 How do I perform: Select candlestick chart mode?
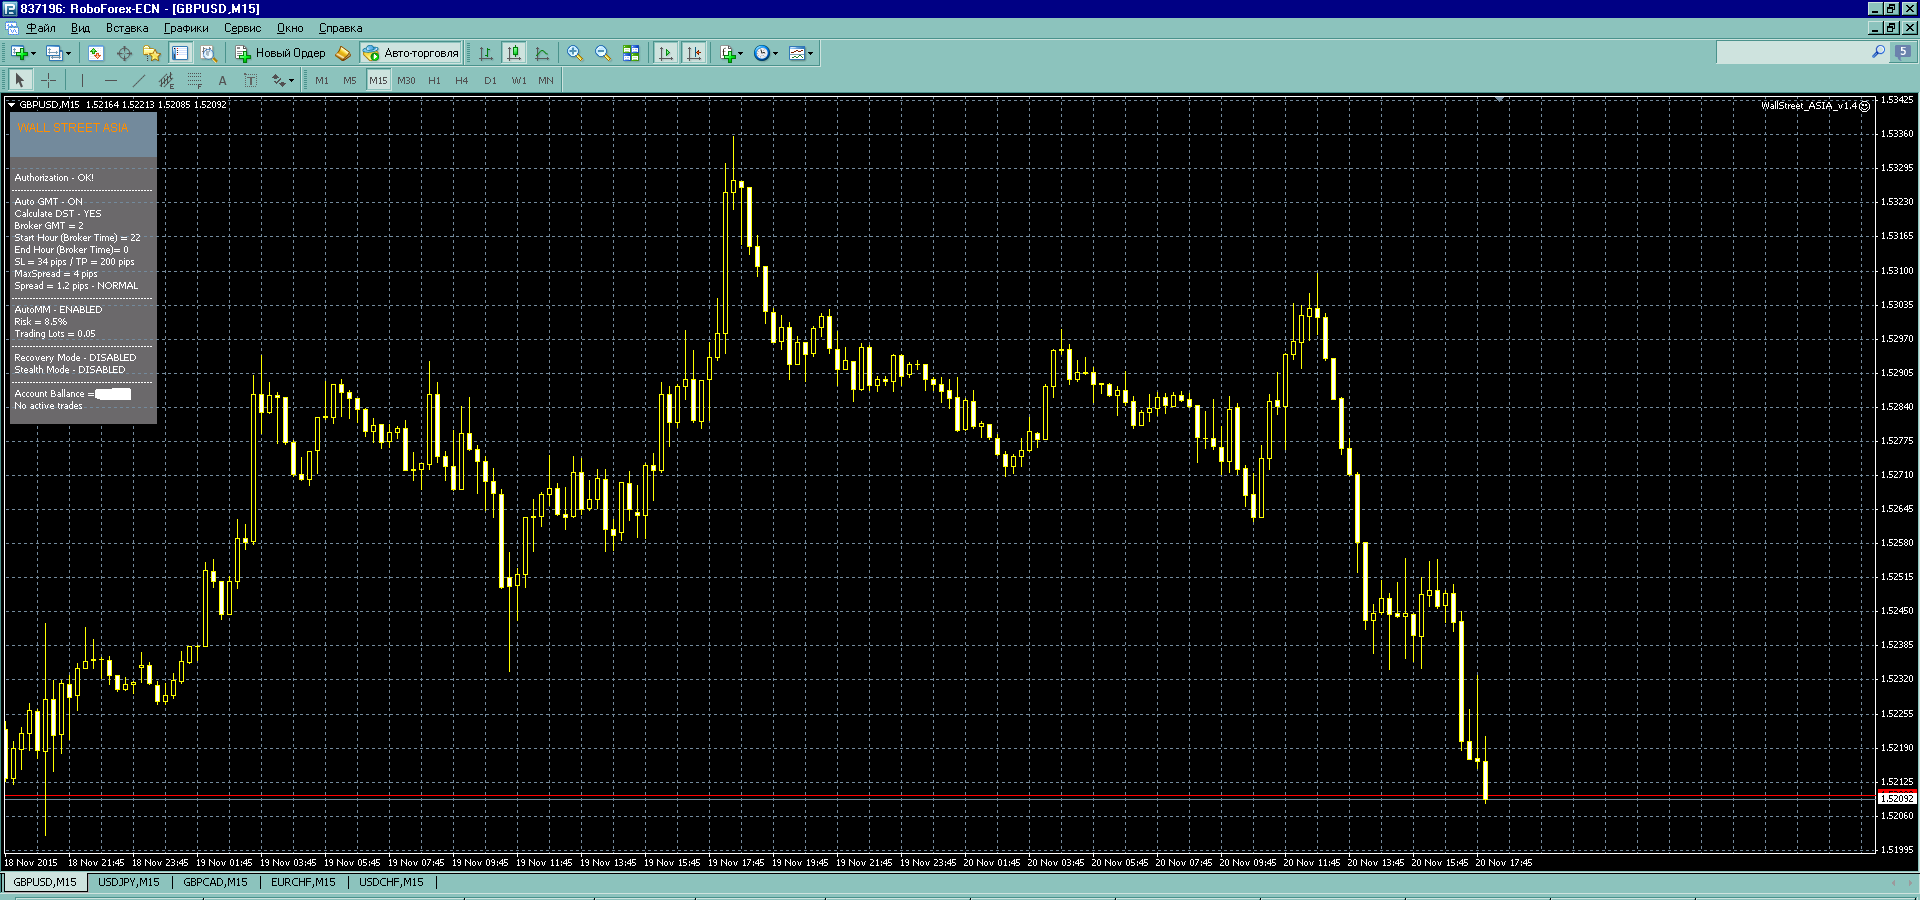[x=514, y=53]
